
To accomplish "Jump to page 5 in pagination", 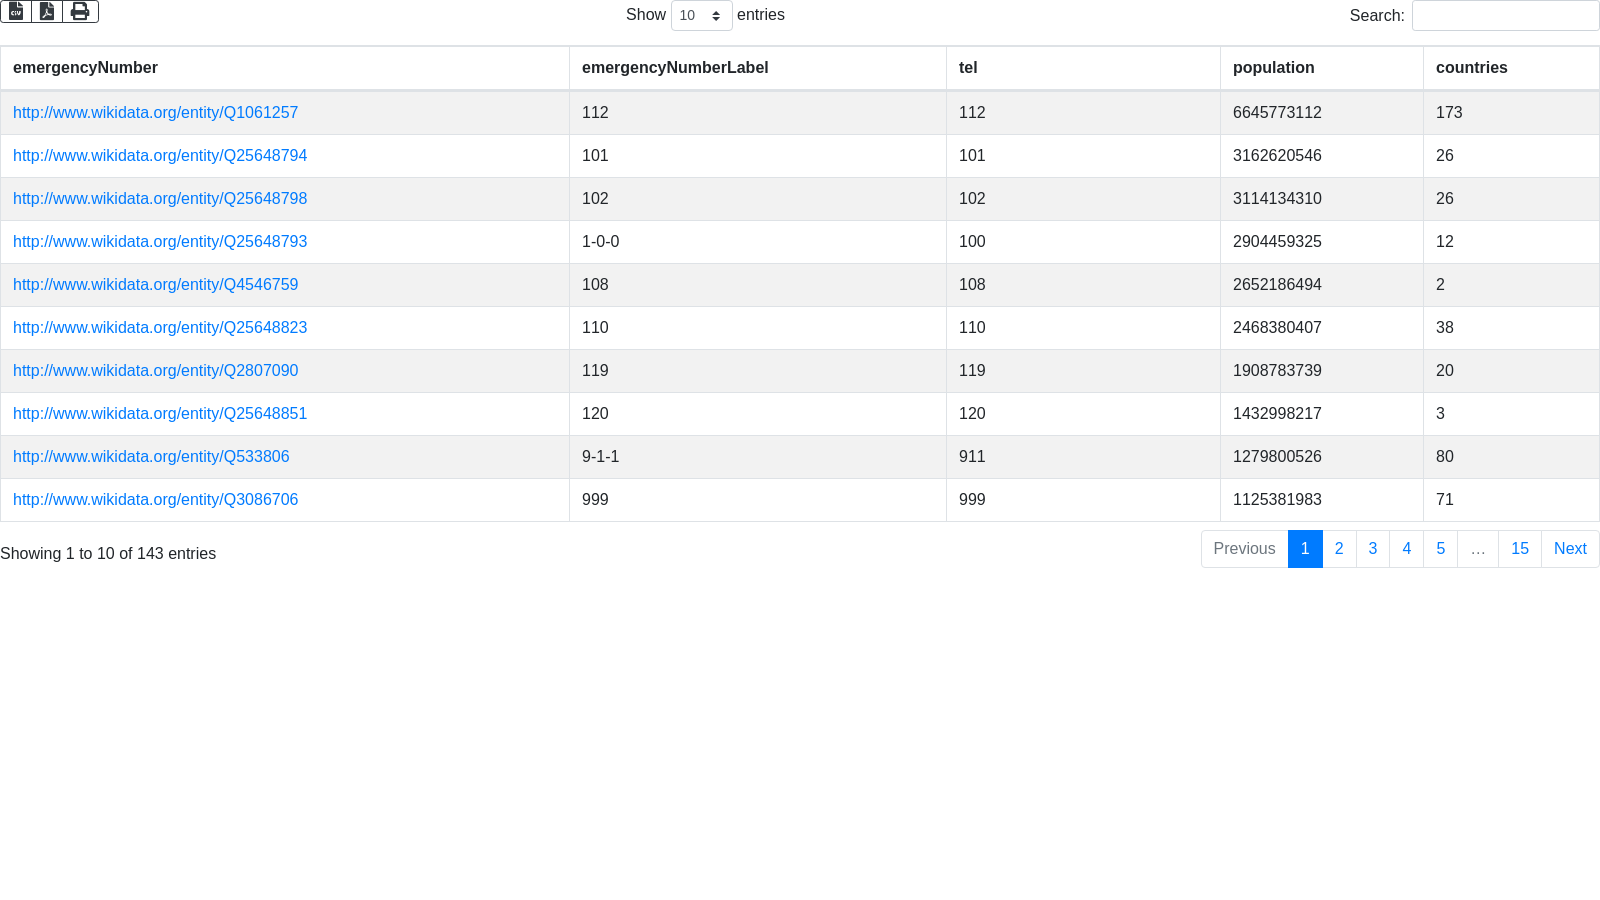I will pyautogui.click(x=1440, y=549).
